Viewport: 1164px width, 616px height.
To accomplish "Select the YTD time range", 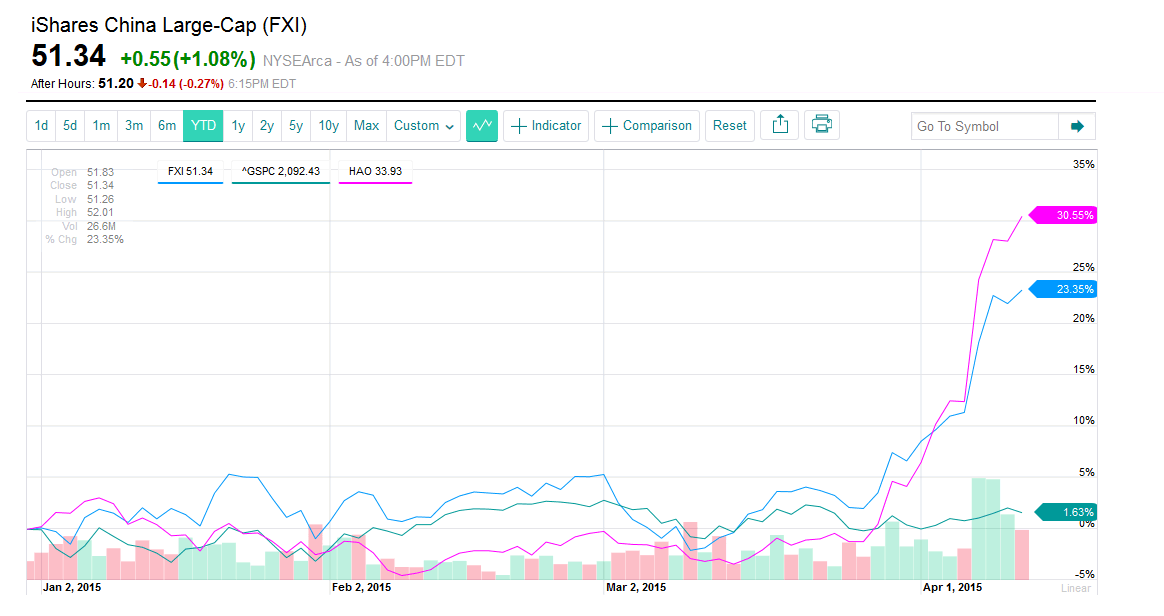I will (203, 126).
